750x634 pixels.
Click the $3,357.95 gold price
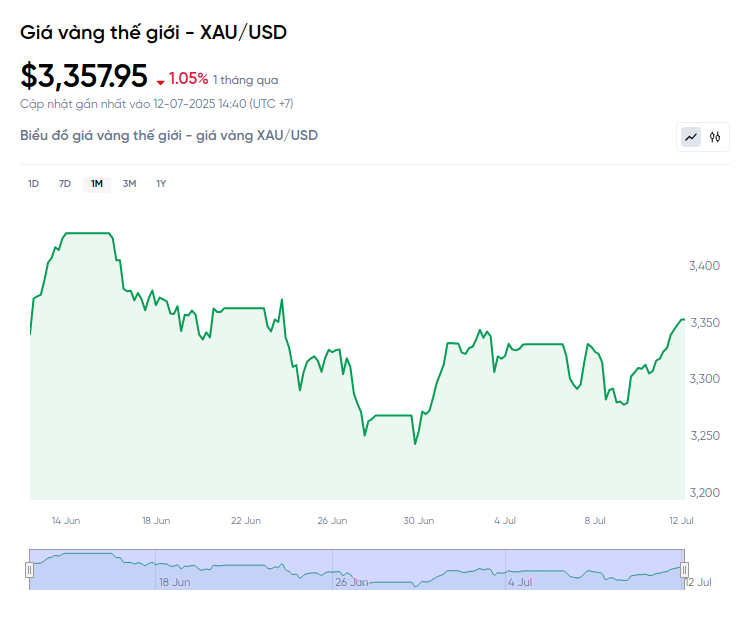84,76
